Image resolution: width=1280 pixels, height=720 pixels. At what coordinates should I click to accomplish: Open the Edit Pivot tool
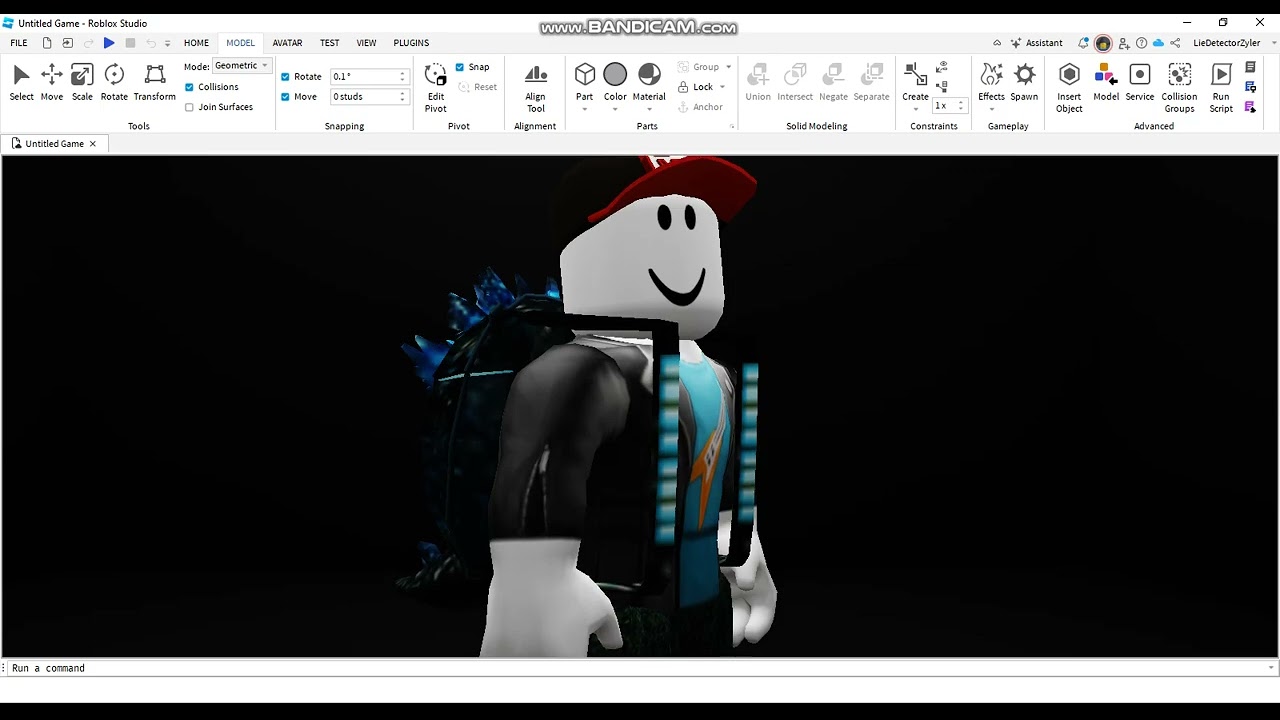(x=435, y=88)
